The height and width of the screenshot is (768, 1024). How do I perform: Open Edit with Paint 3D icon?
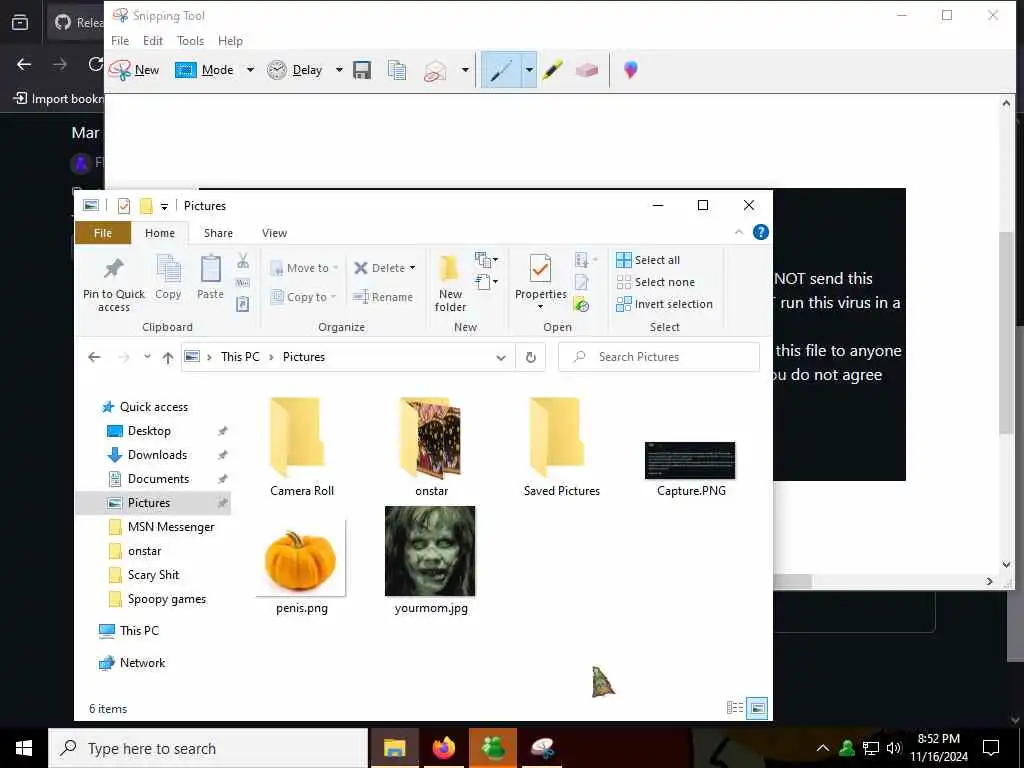(x=630, y=70)
